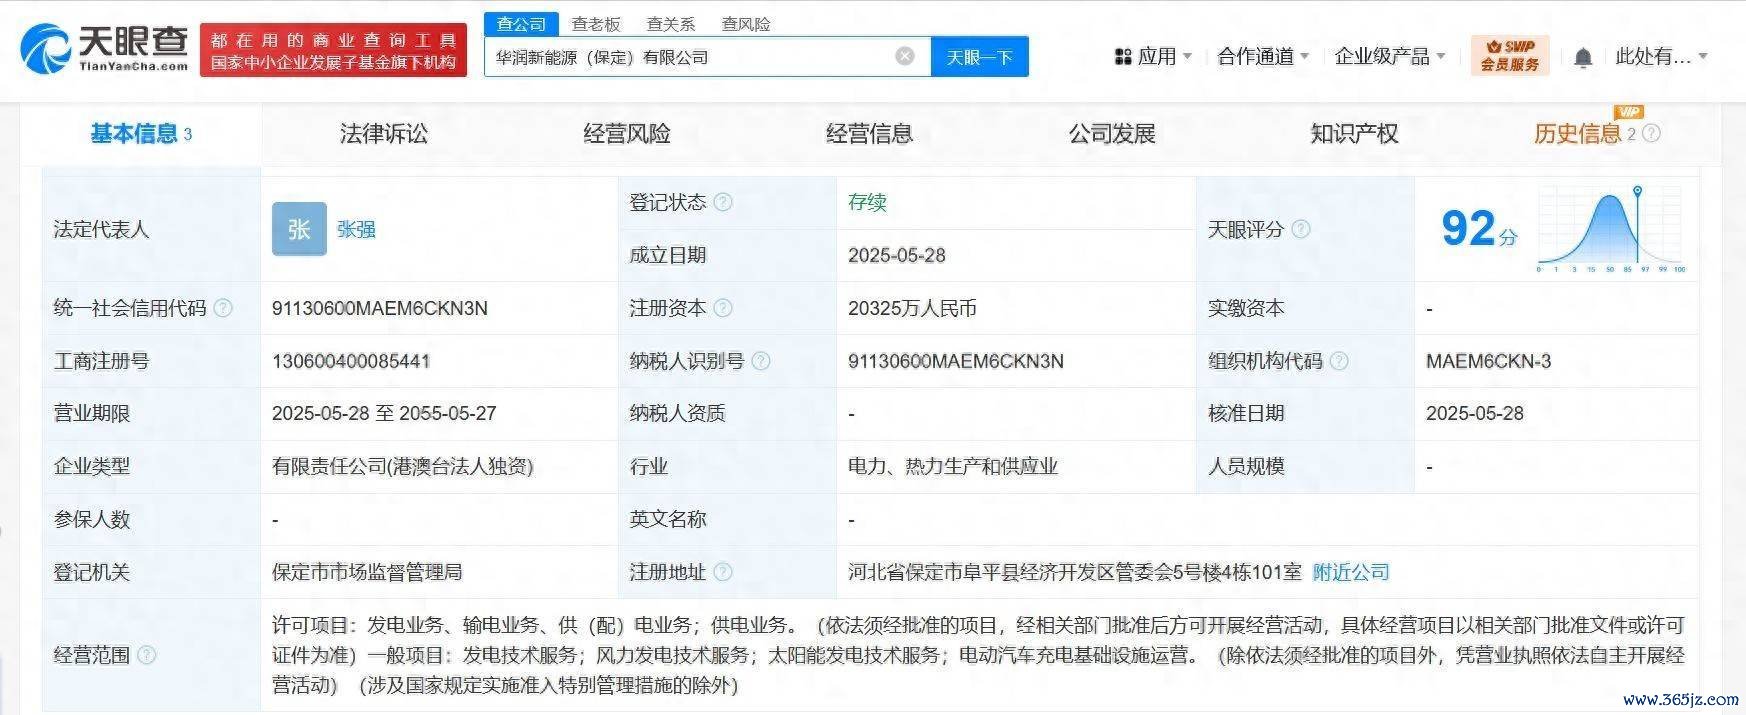1746x715 pixels.
Task: Switch to 查老板 search tab
Action: (596, 24)
